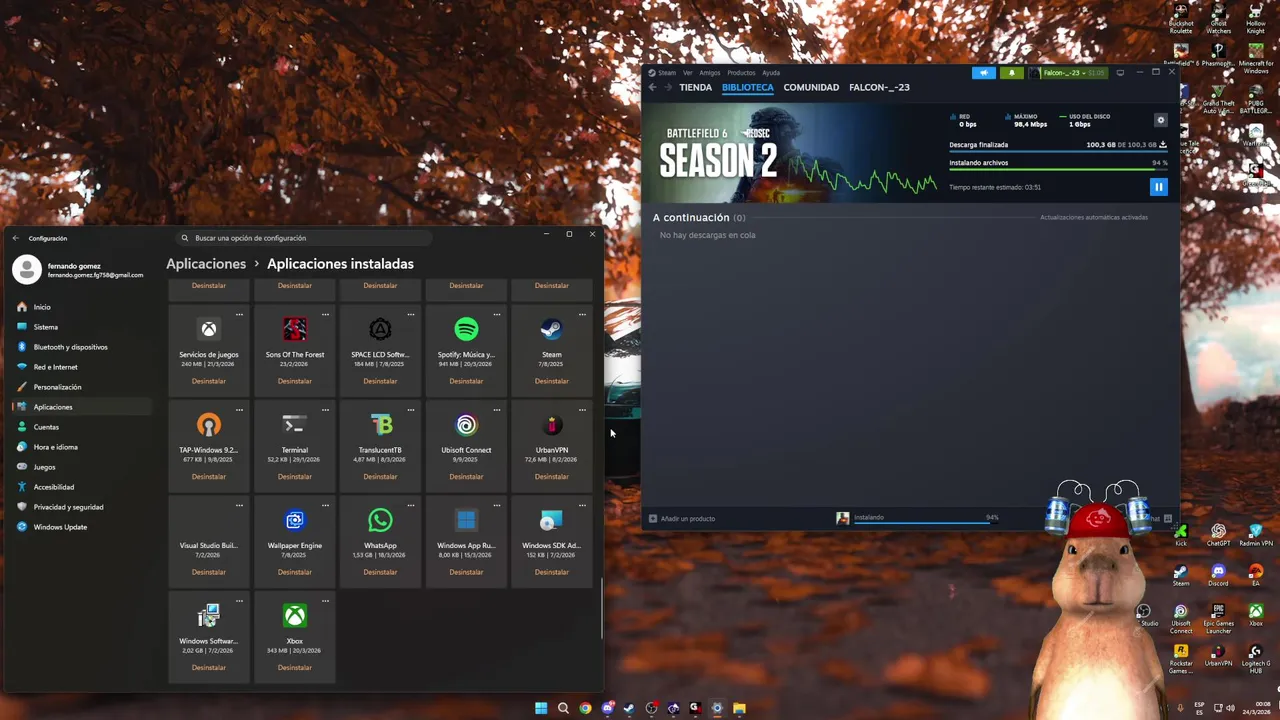Viewport: 1280px width, 720px height.
Task: Open Cuentas in Settings sidebar
Action: pyautogui.click(x=83, y=427)
